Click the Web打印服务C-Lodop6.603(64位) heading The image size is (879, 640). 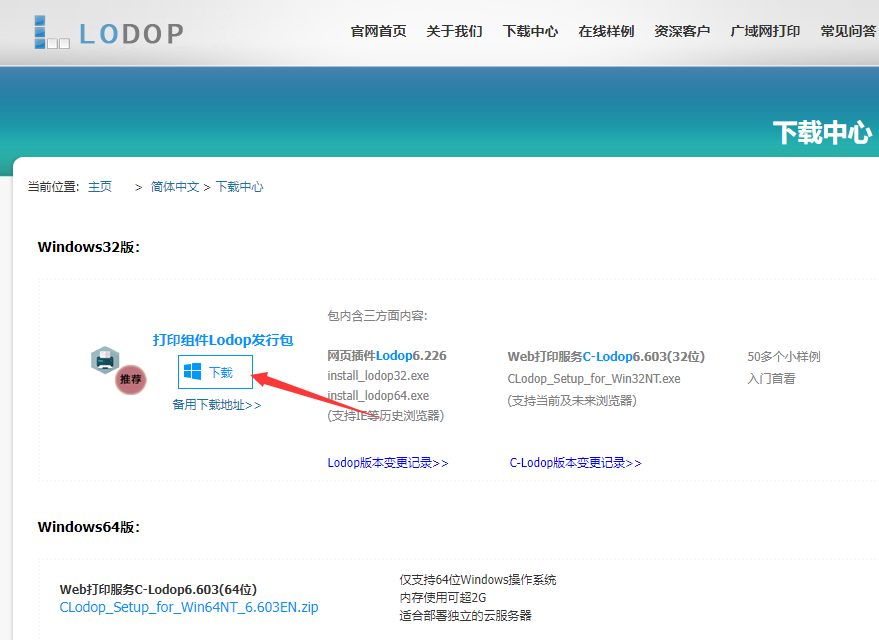click(158, 590)
